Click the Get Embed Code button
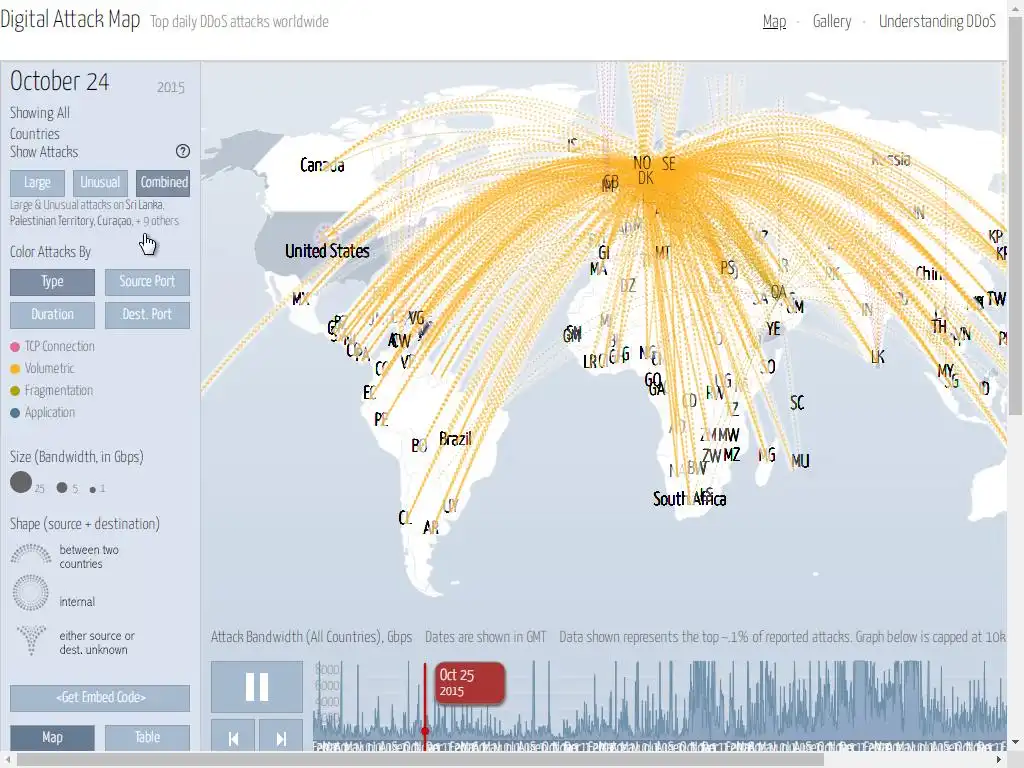The image size is (1024, 768). (x=100, y=698)
